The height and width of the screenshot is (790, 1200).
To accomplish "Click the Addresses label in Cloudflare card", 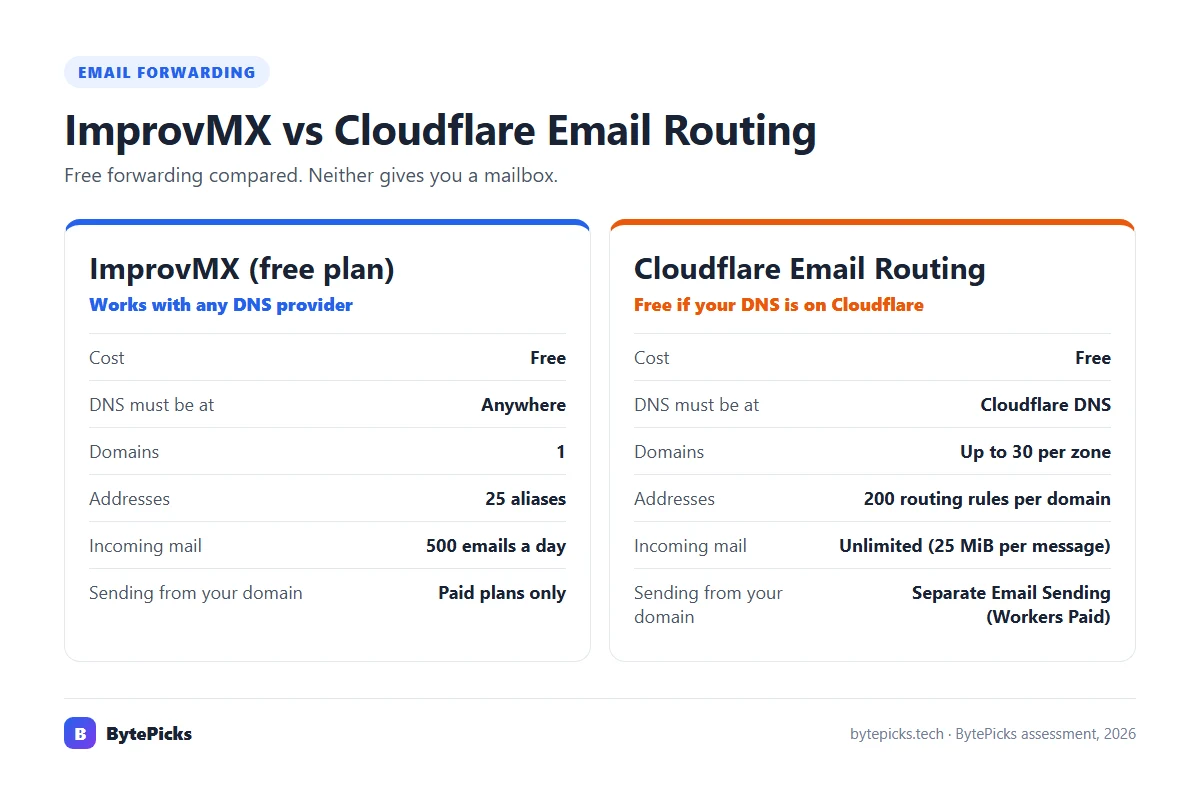I will (x=674, y=499).
